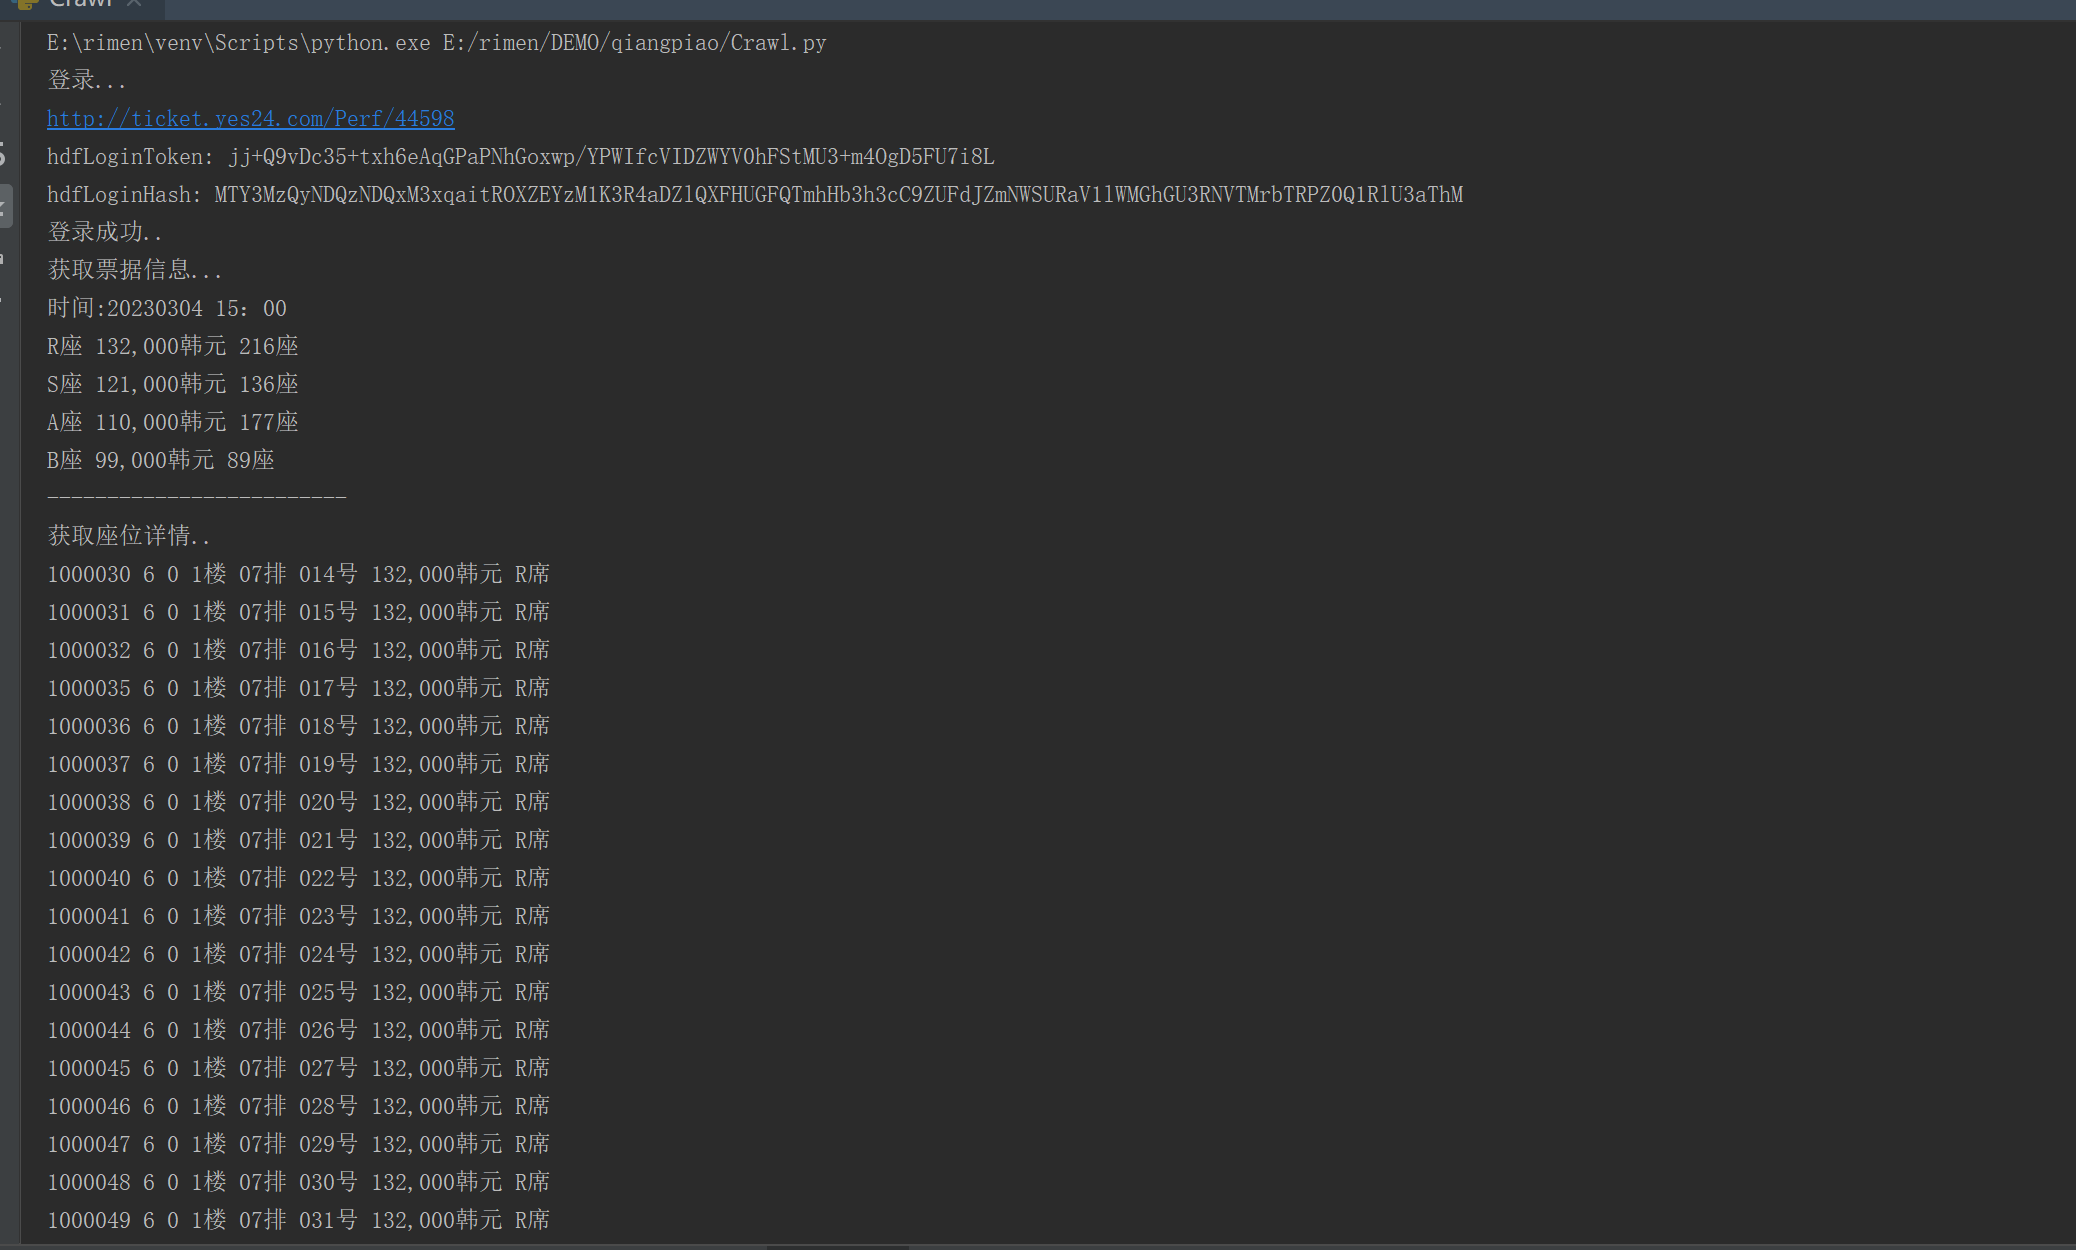Click the '获取座位详情..' line
The width and height of the screenshot is (2076, 1250).
(129, 537)
